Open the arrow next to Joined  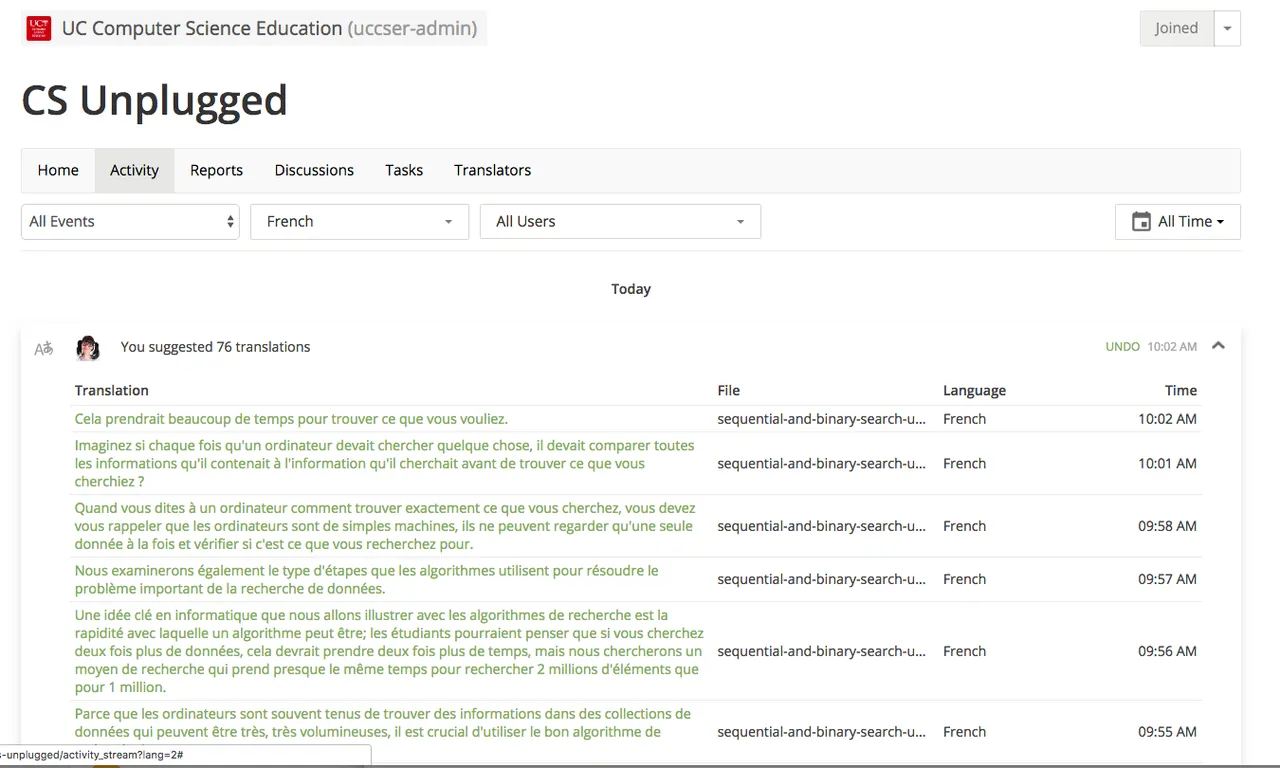(1227, 28)
